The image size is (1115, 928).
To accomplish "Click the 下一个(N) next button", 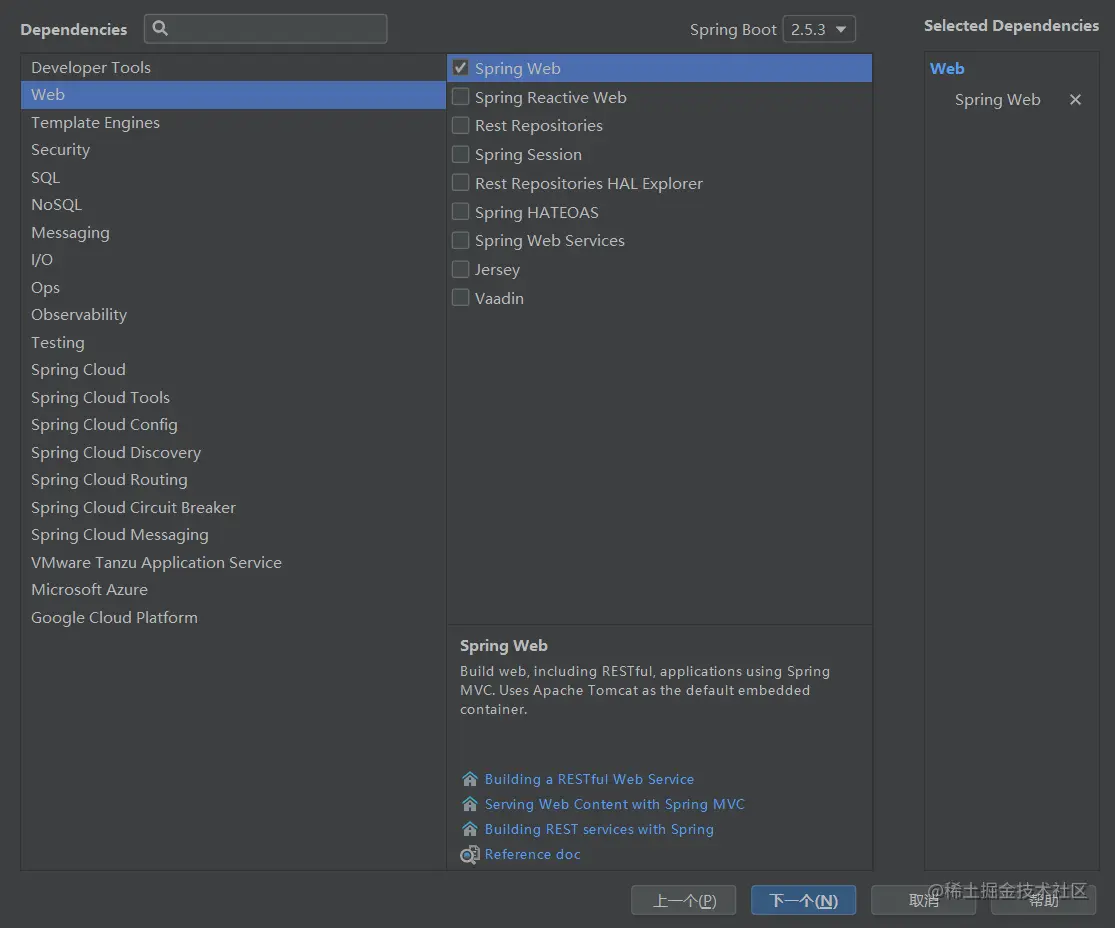I will pos(804,900).
